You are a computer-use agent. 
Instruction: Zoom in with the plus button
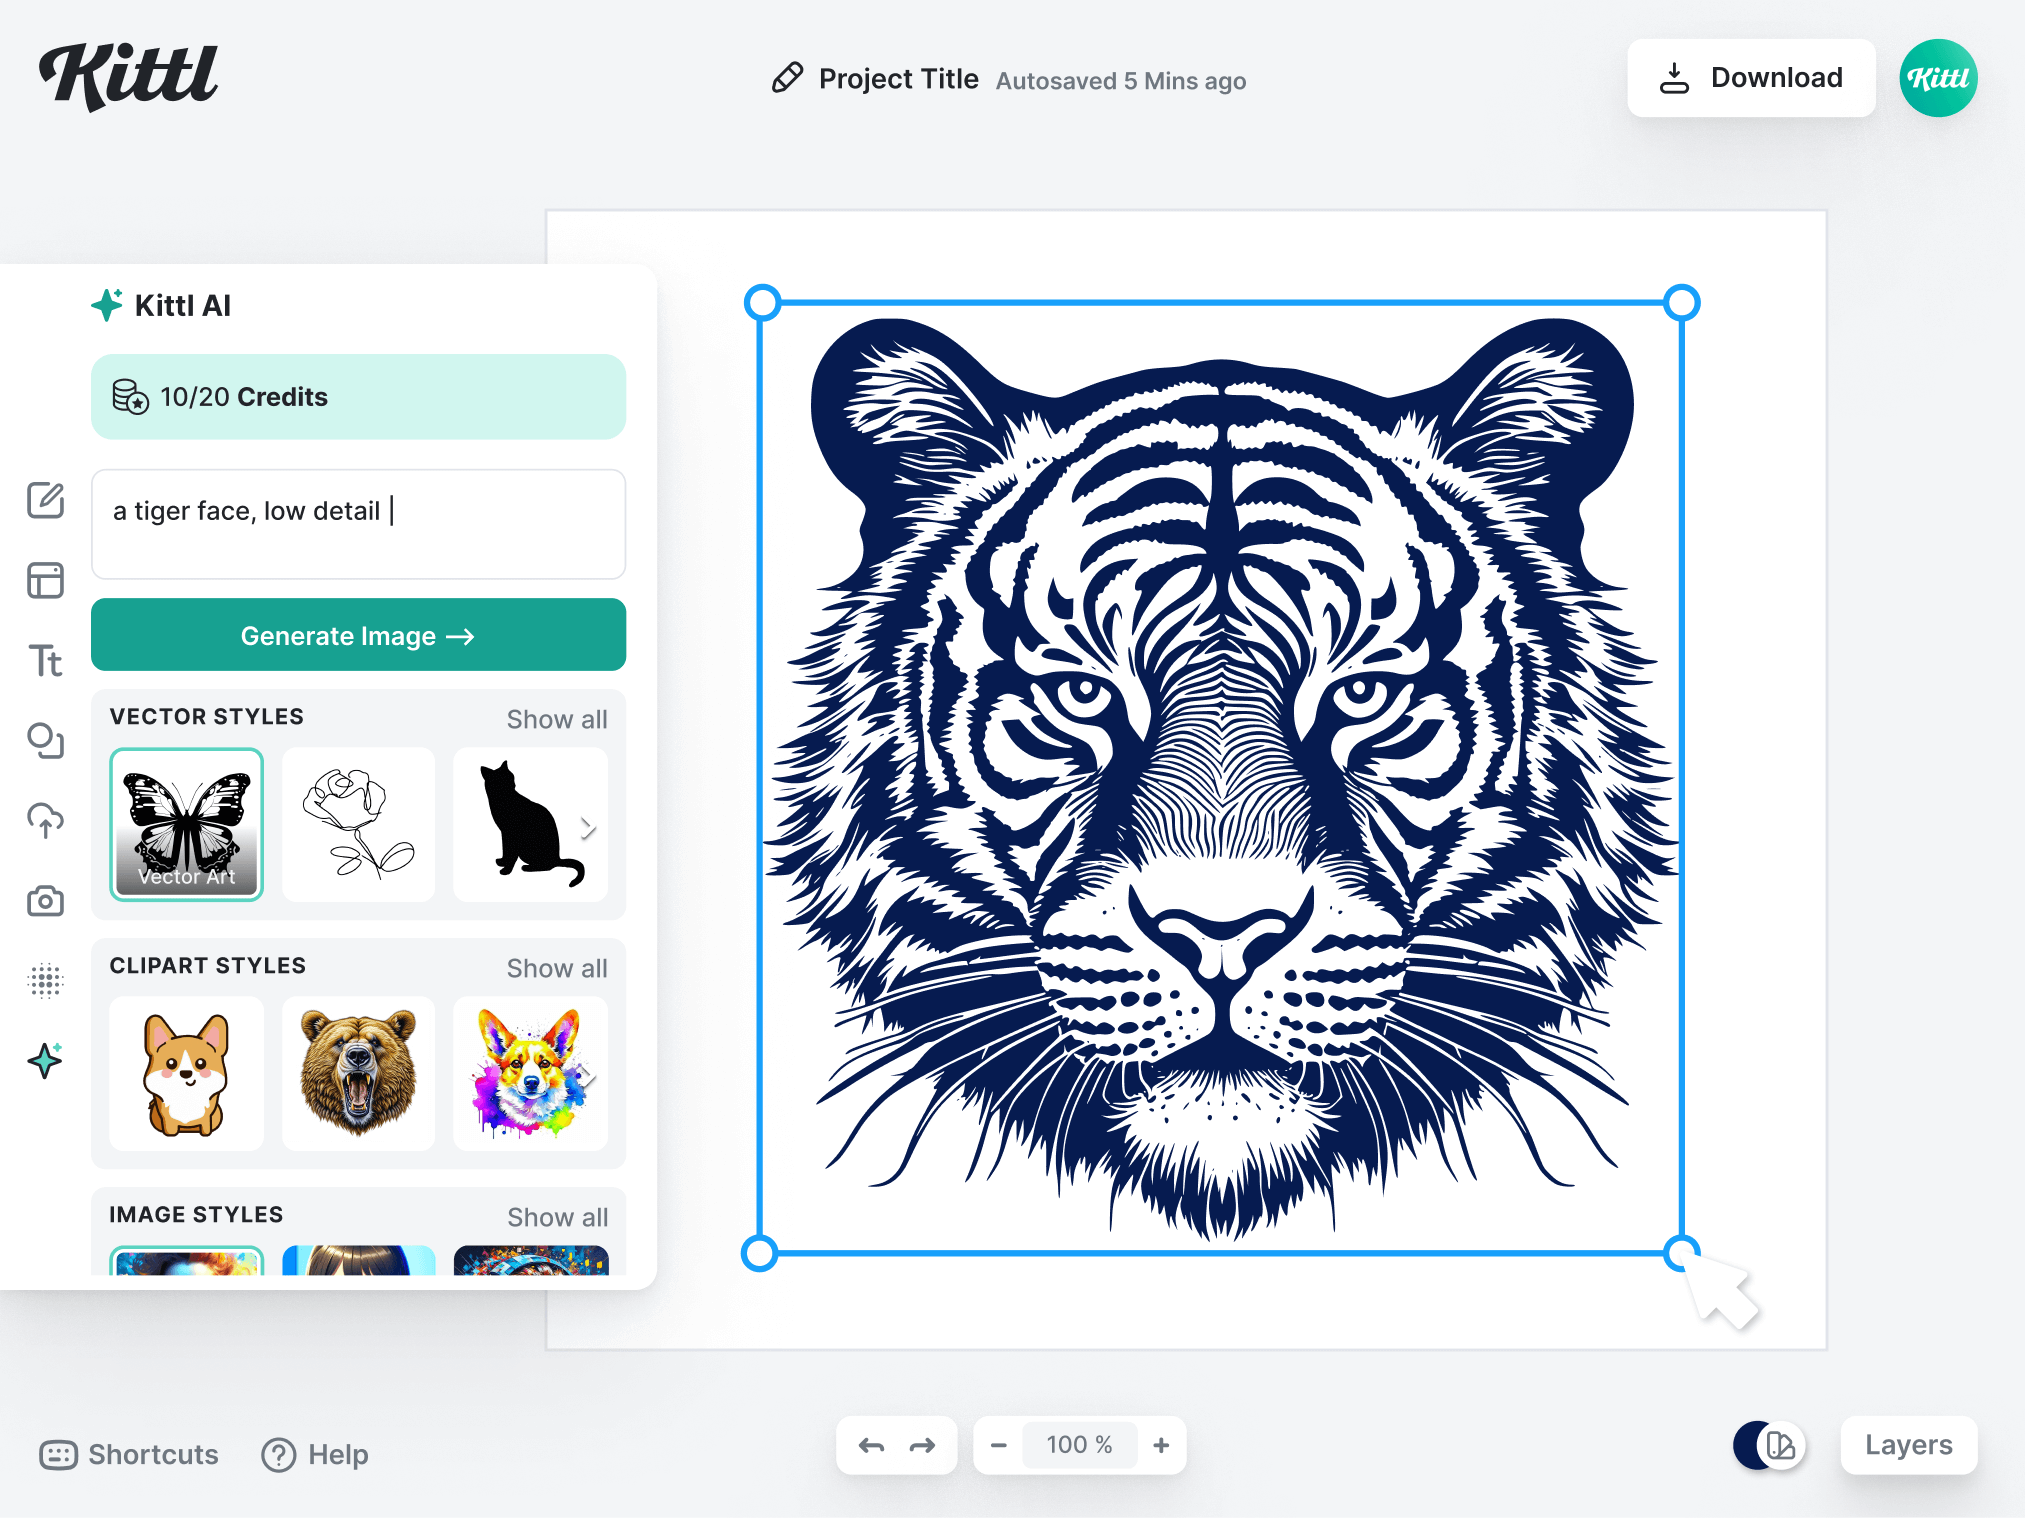(1161, 1445)
